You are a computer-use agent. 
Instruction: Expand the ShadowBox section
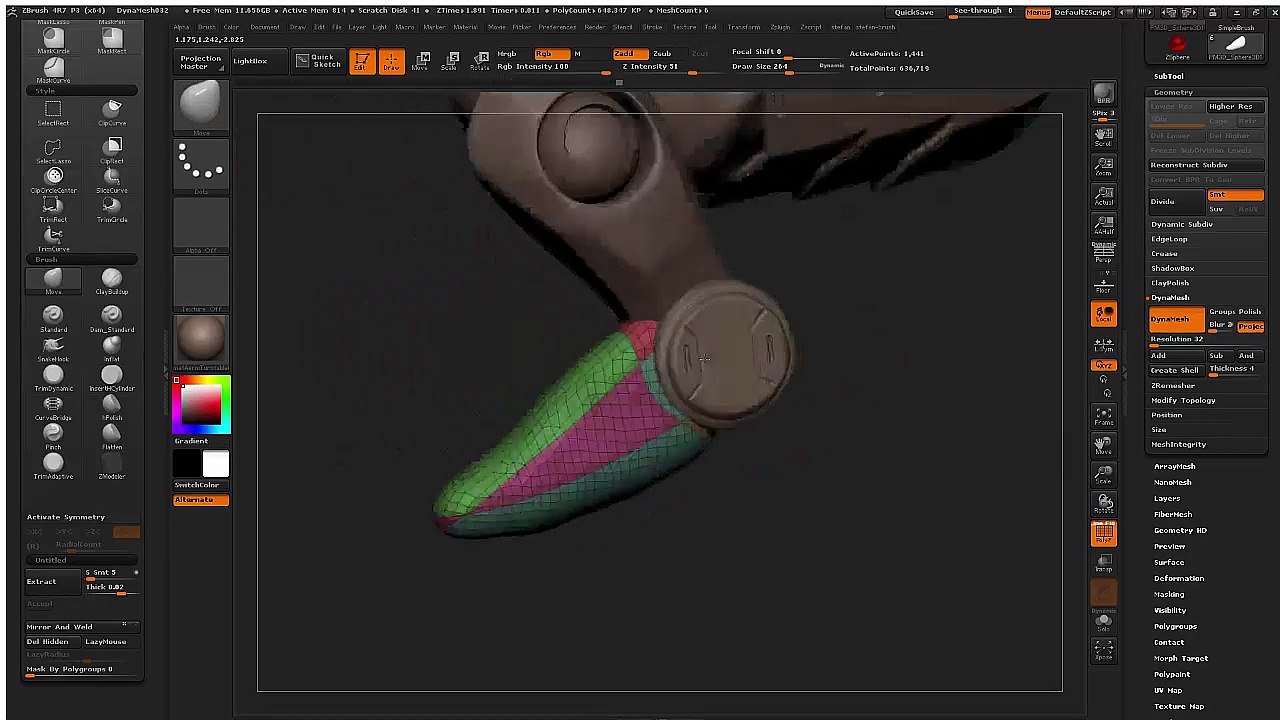click(1172, 268)
